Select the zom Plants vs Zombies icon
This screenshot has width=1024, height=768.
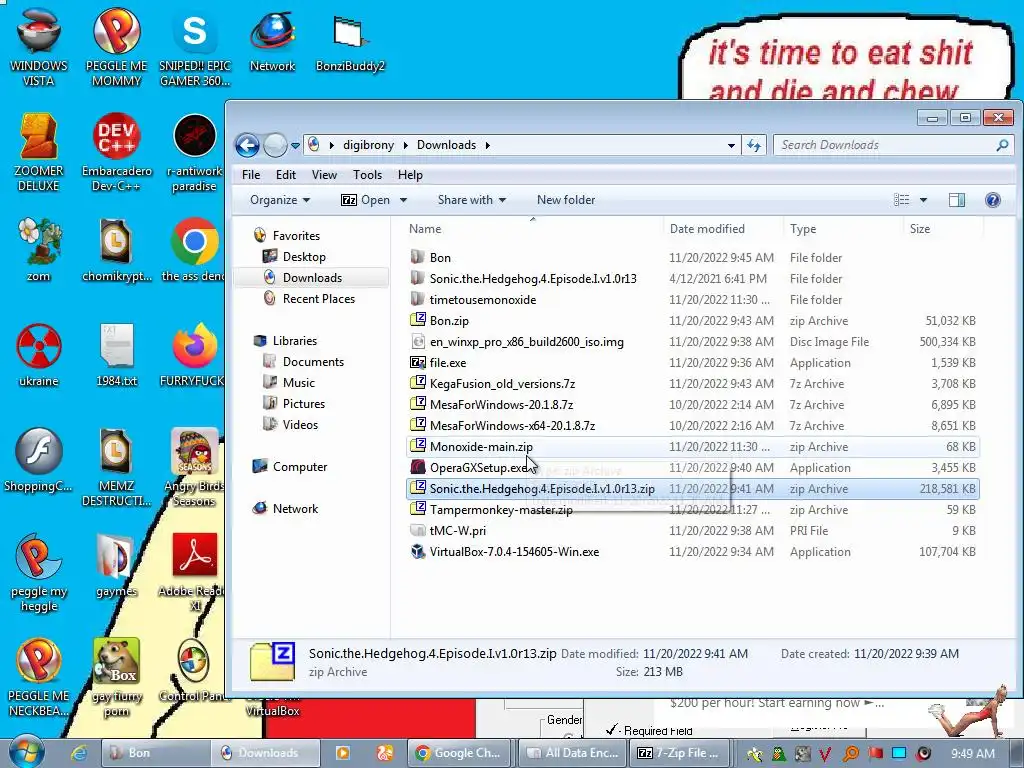click(x=39, y=250)
